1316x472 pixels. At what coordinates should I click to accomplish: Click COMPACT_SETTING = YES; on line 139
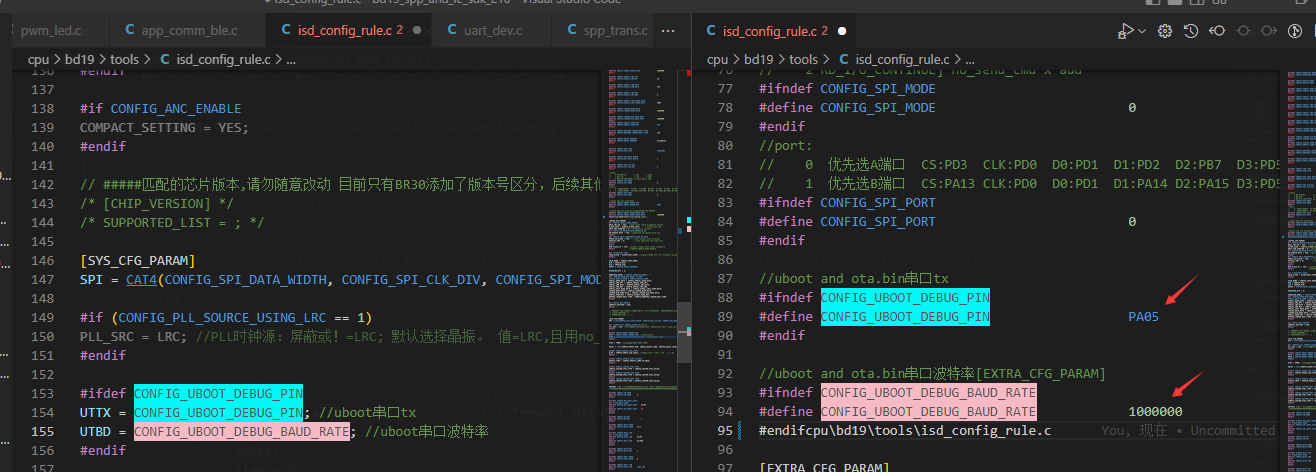pos(164,127)
